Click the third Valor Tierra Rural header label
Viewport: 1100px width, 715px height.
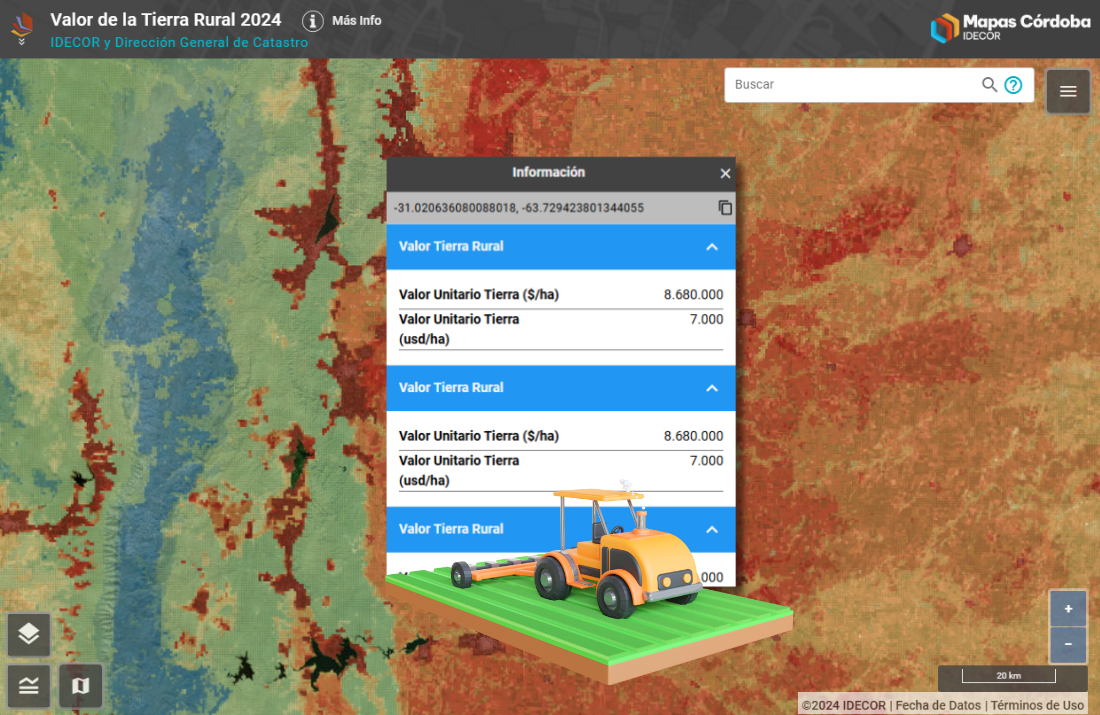point(451,529)
